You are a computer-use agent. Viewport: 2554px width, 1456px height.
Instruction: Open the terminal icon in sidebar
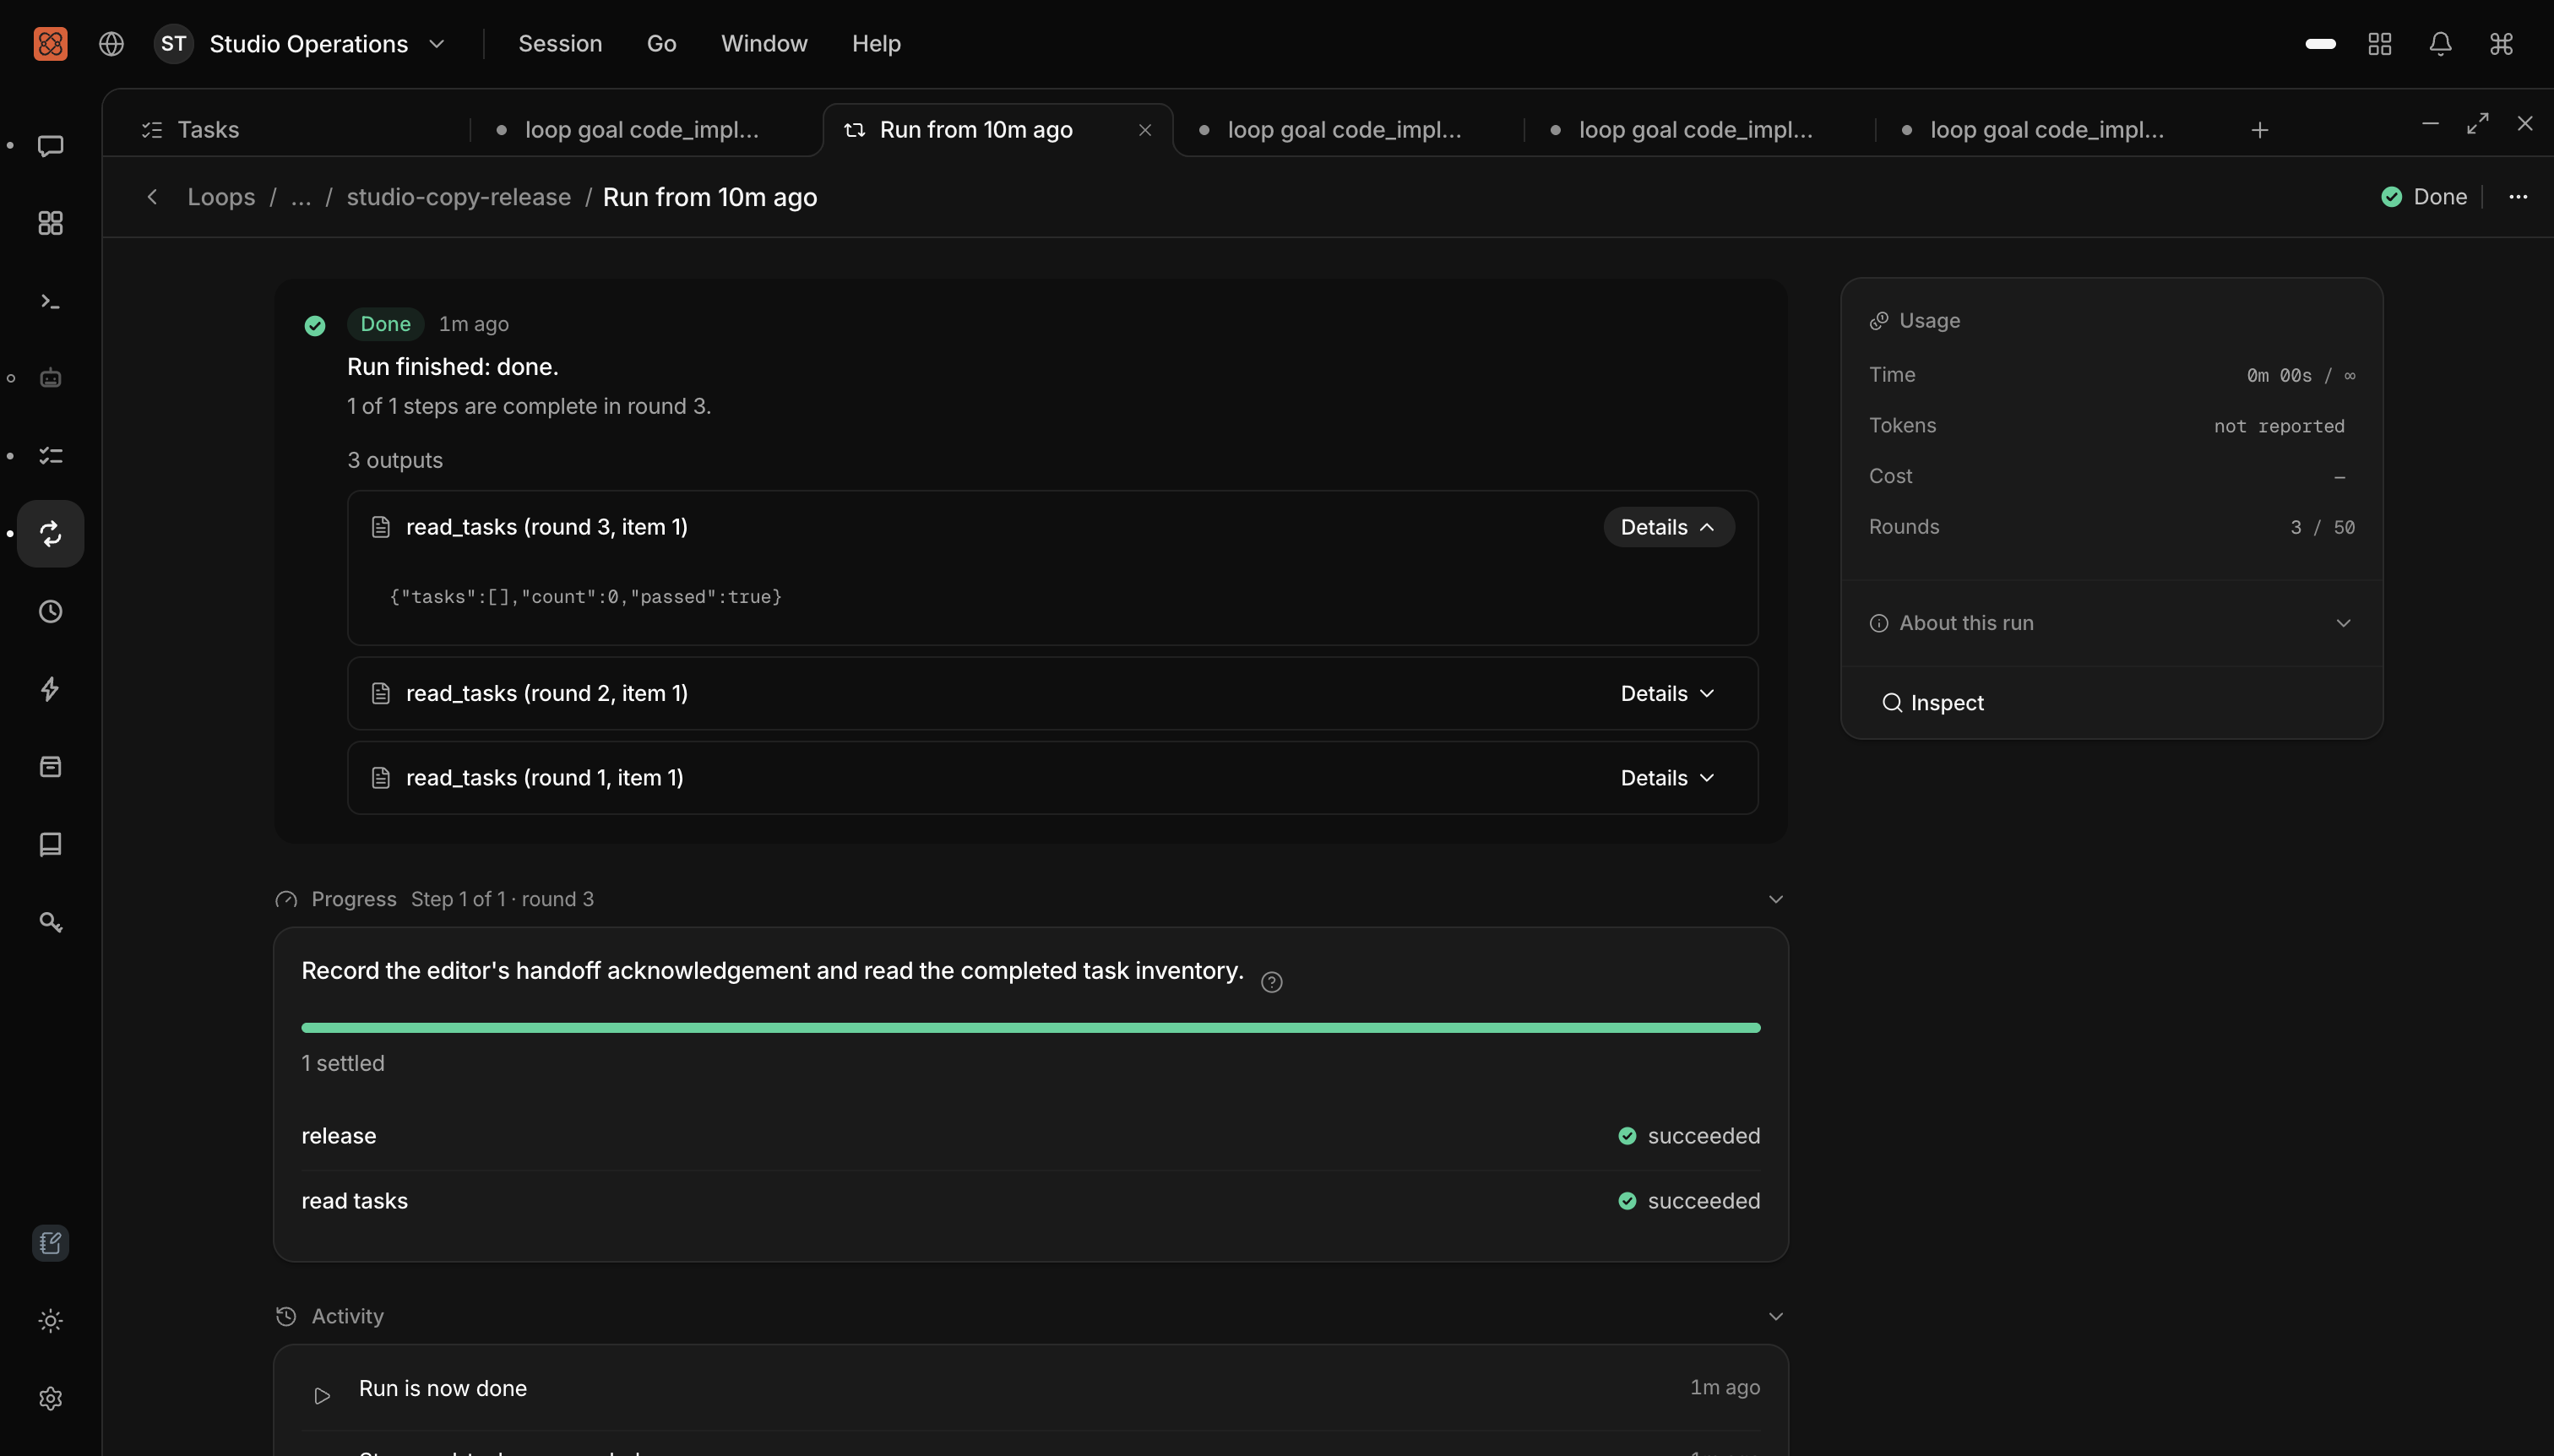pyautogui.click(x=50, y=301)
